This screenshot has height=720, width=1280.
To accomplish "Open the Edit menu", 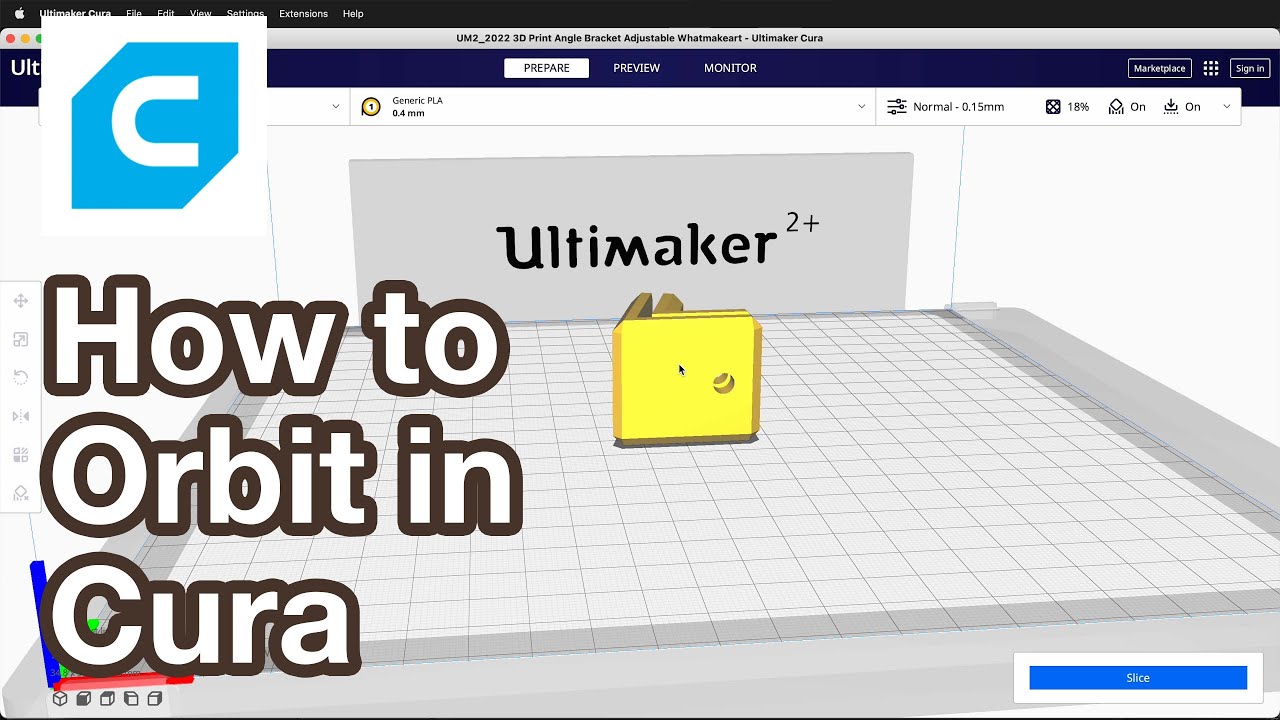I will (166, 14).
